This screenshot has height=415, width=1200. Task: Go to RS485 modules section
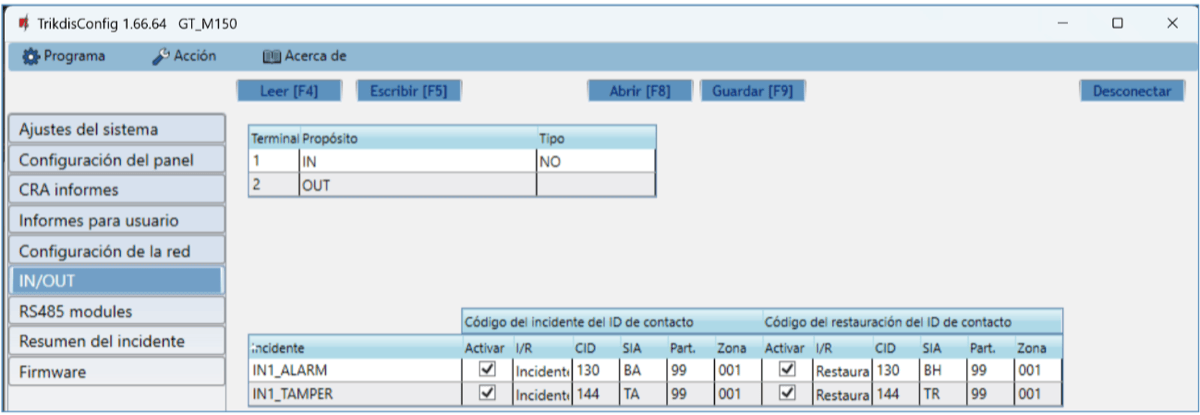pyautogui.click(x=115, y=311)
